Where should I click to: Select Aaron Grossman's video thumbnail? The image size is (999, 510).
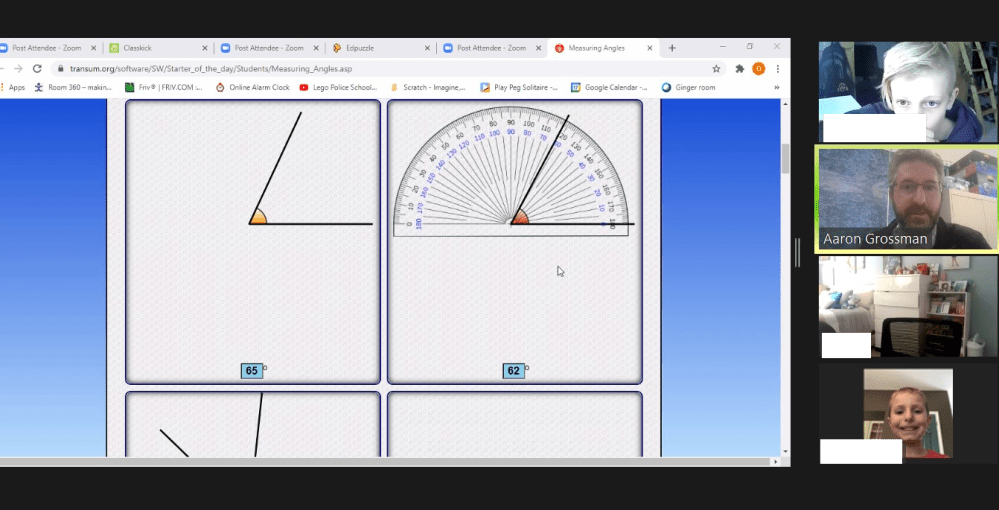coord(907,198)
